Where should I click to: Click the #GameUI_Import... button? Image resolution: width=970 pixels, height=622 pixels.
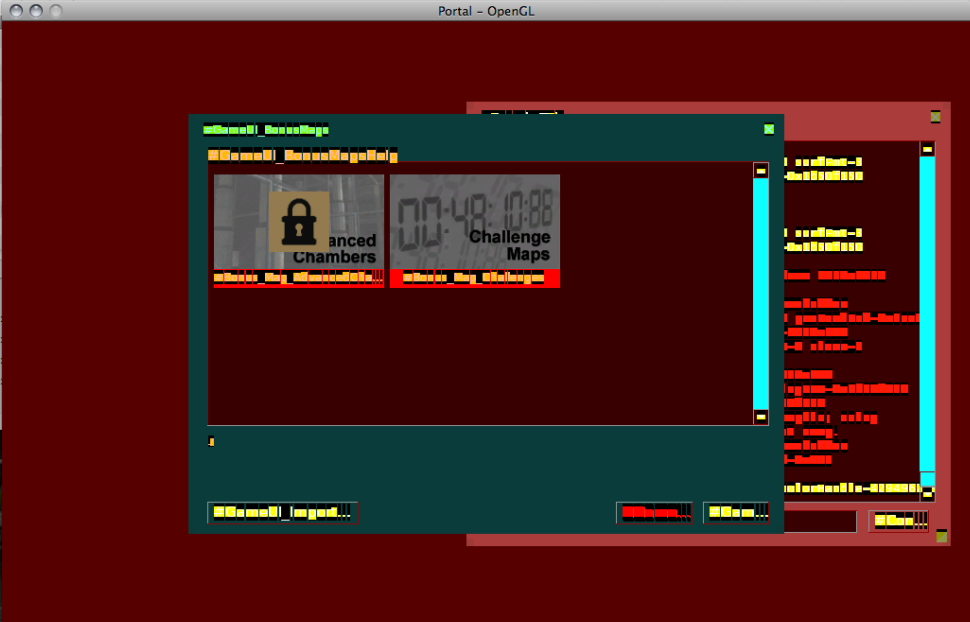pos(283,512)
